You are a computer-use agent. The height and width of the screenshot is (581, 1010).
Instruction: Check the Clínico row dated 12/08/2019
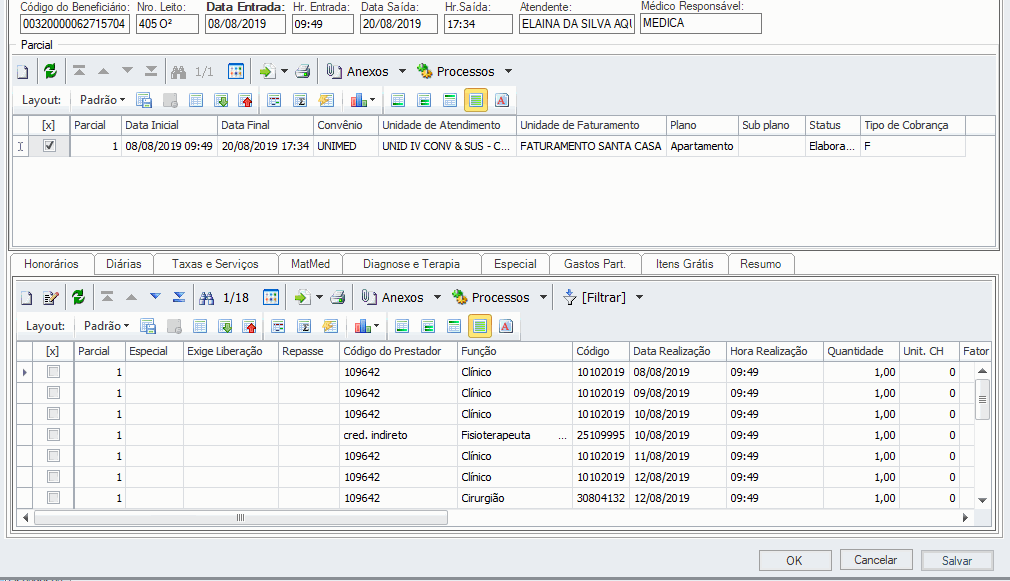pos(53,477)
